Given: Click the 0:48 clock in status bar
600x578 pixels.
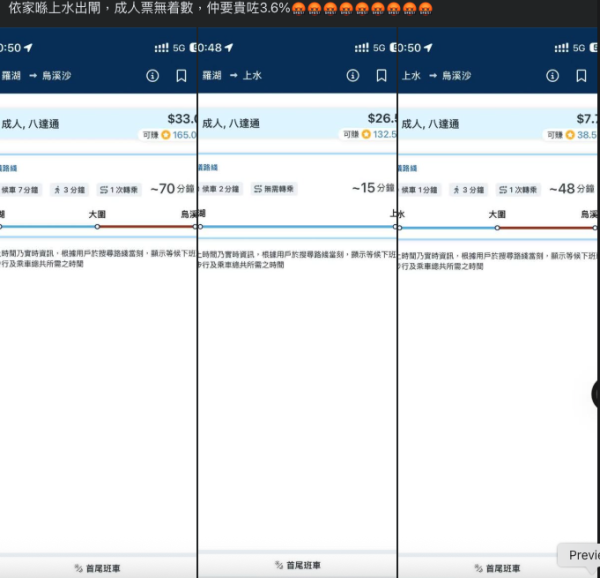Looking at the screenshot, I should pos(210,48).
